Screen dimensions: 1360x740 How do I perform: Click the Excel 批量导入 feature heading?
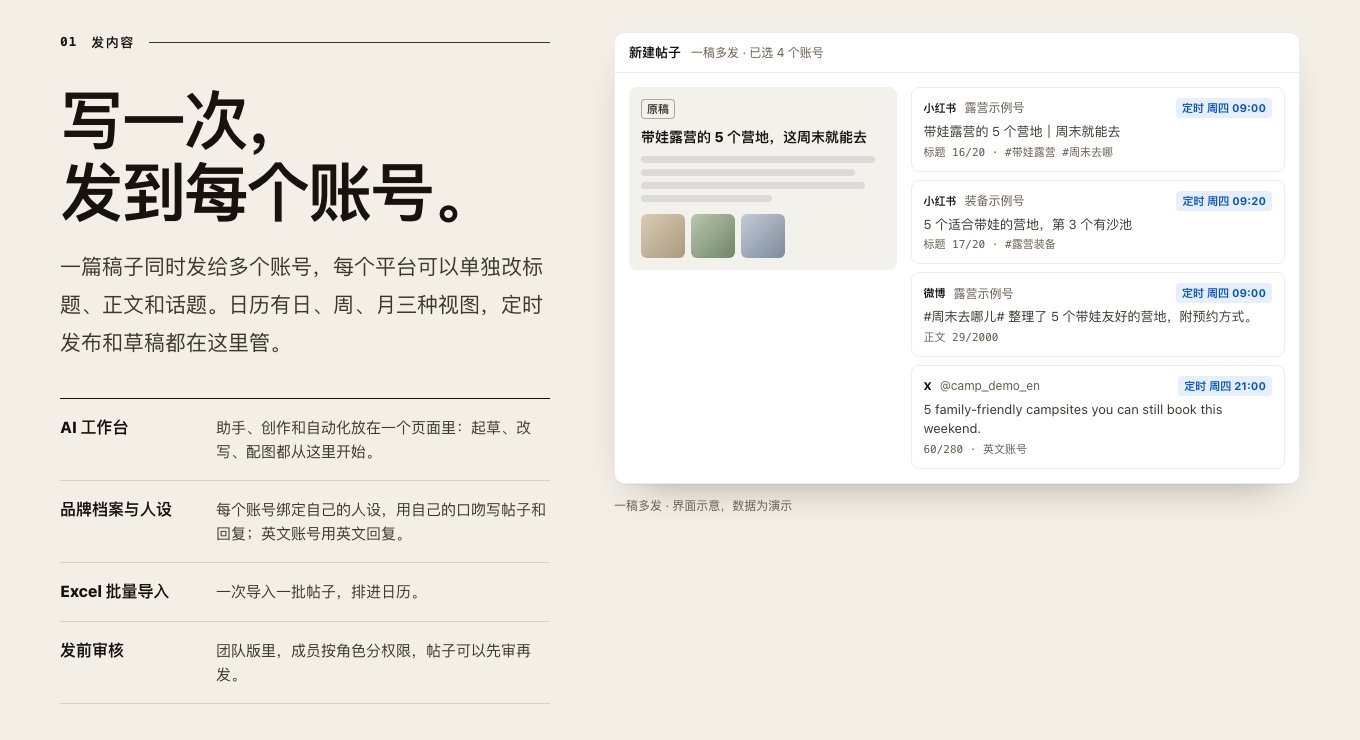(114, 591)
